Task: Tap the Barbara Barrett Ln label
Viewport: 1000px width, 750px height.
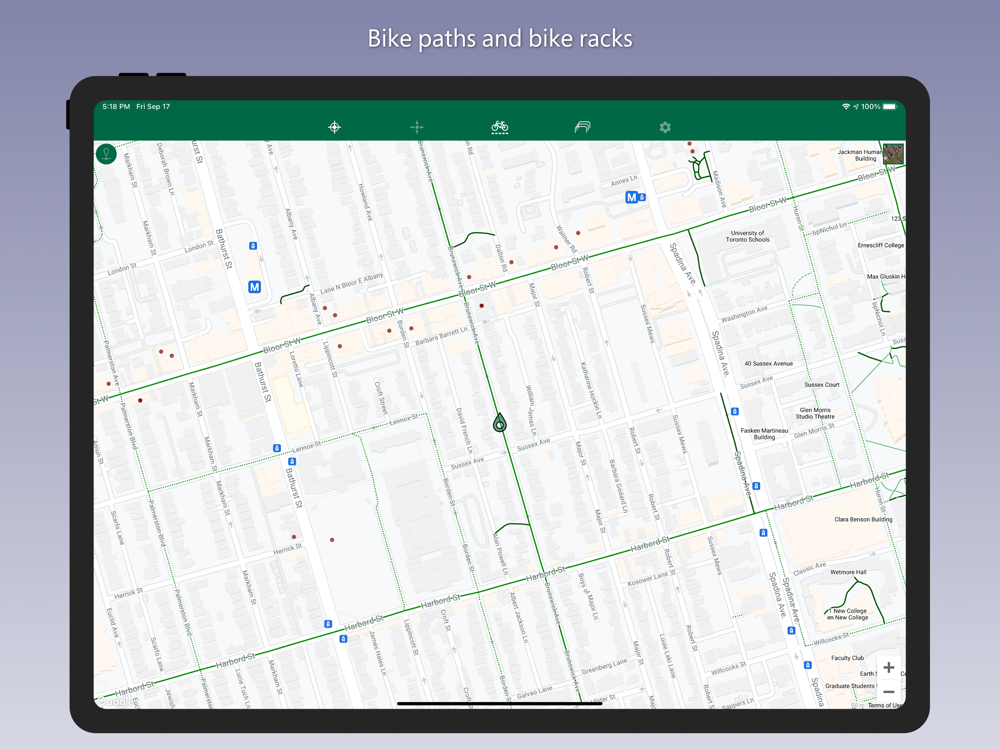Action: pyautogui.click(x=441, y=336)
